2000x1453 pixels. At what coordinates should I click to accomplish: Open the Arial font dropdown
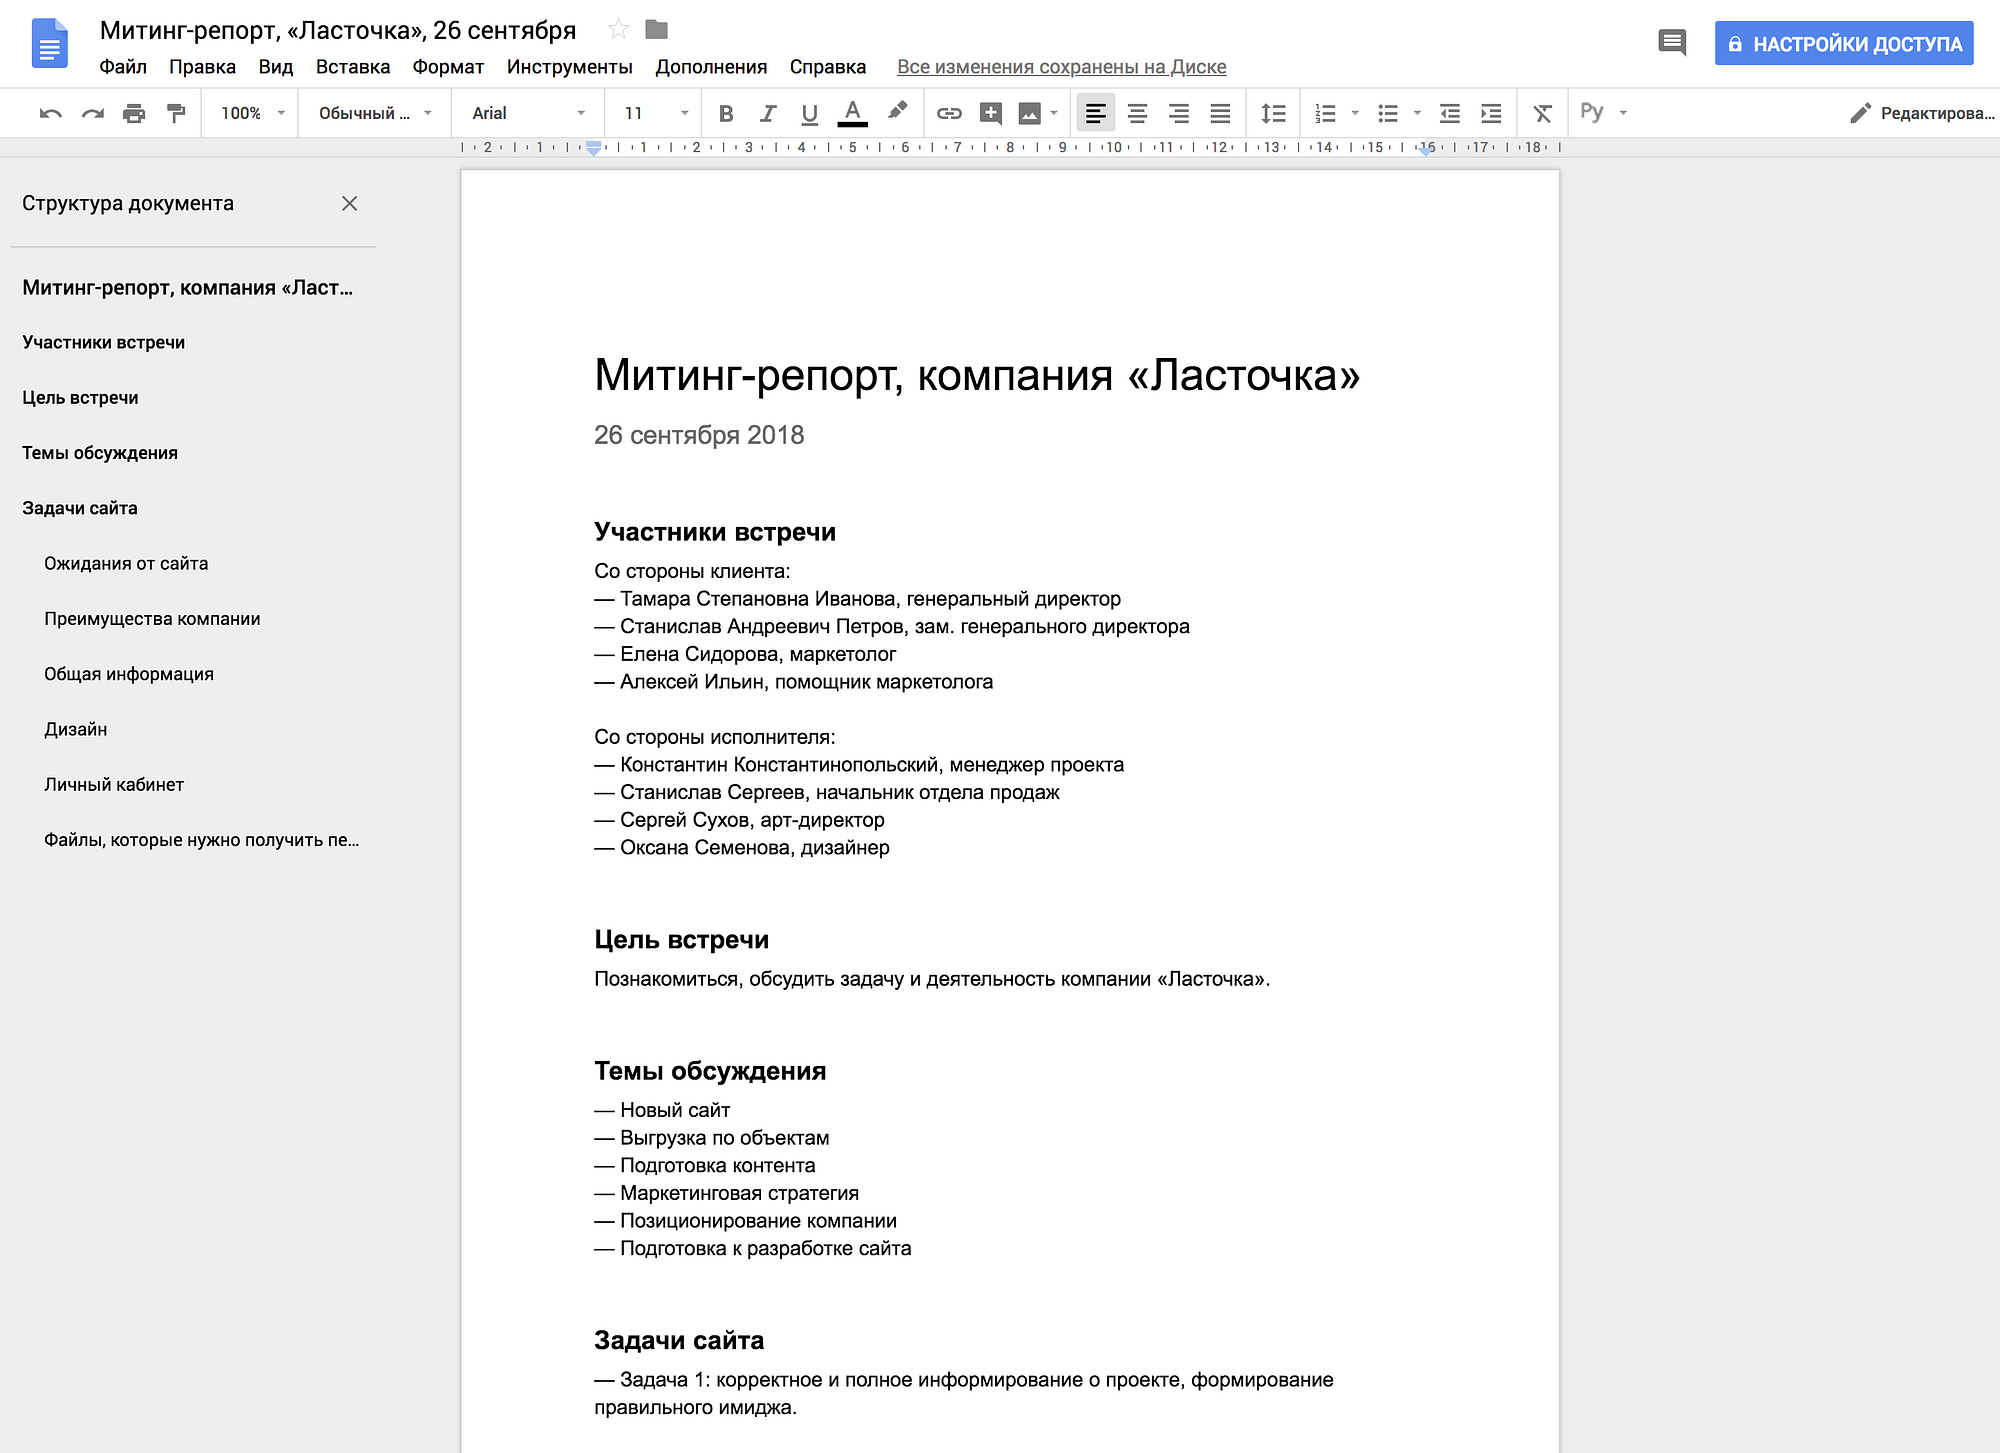528,114
